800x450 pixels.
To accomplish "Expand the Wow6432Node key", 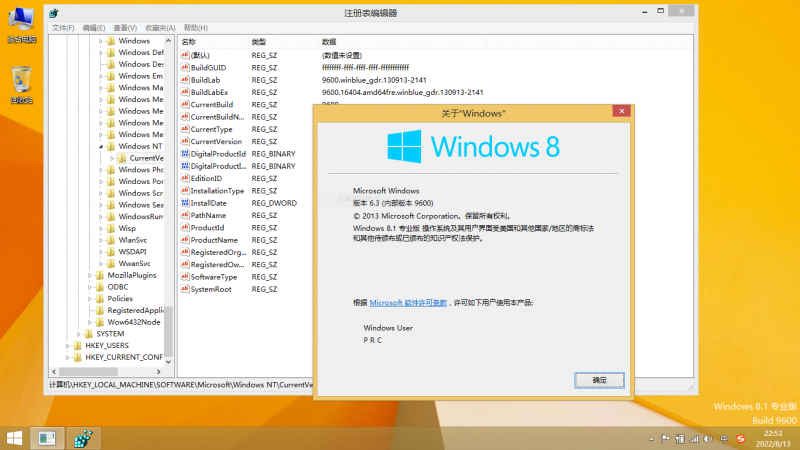I will (x=90, y=322).
